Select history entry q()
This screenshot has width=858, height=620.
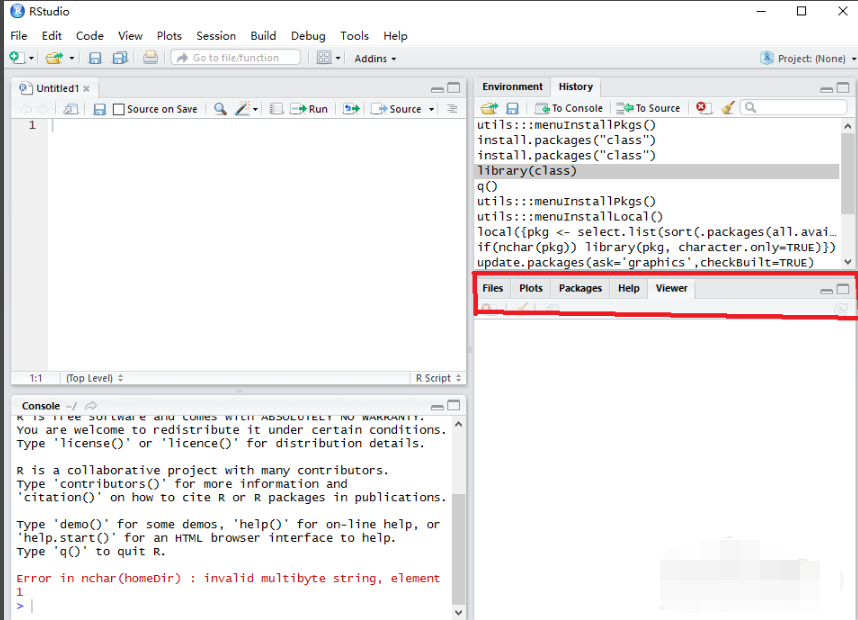coord(657,186)
